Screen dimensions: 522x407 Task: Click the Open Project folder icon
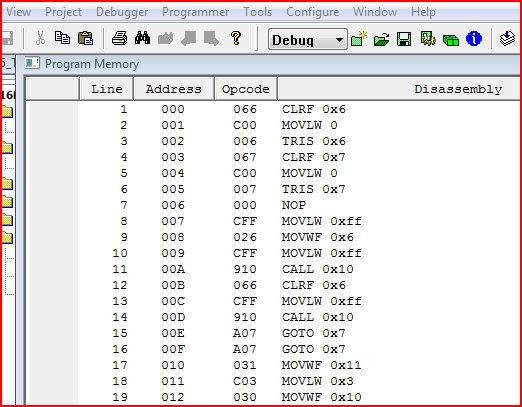click(x=382, y=39)
